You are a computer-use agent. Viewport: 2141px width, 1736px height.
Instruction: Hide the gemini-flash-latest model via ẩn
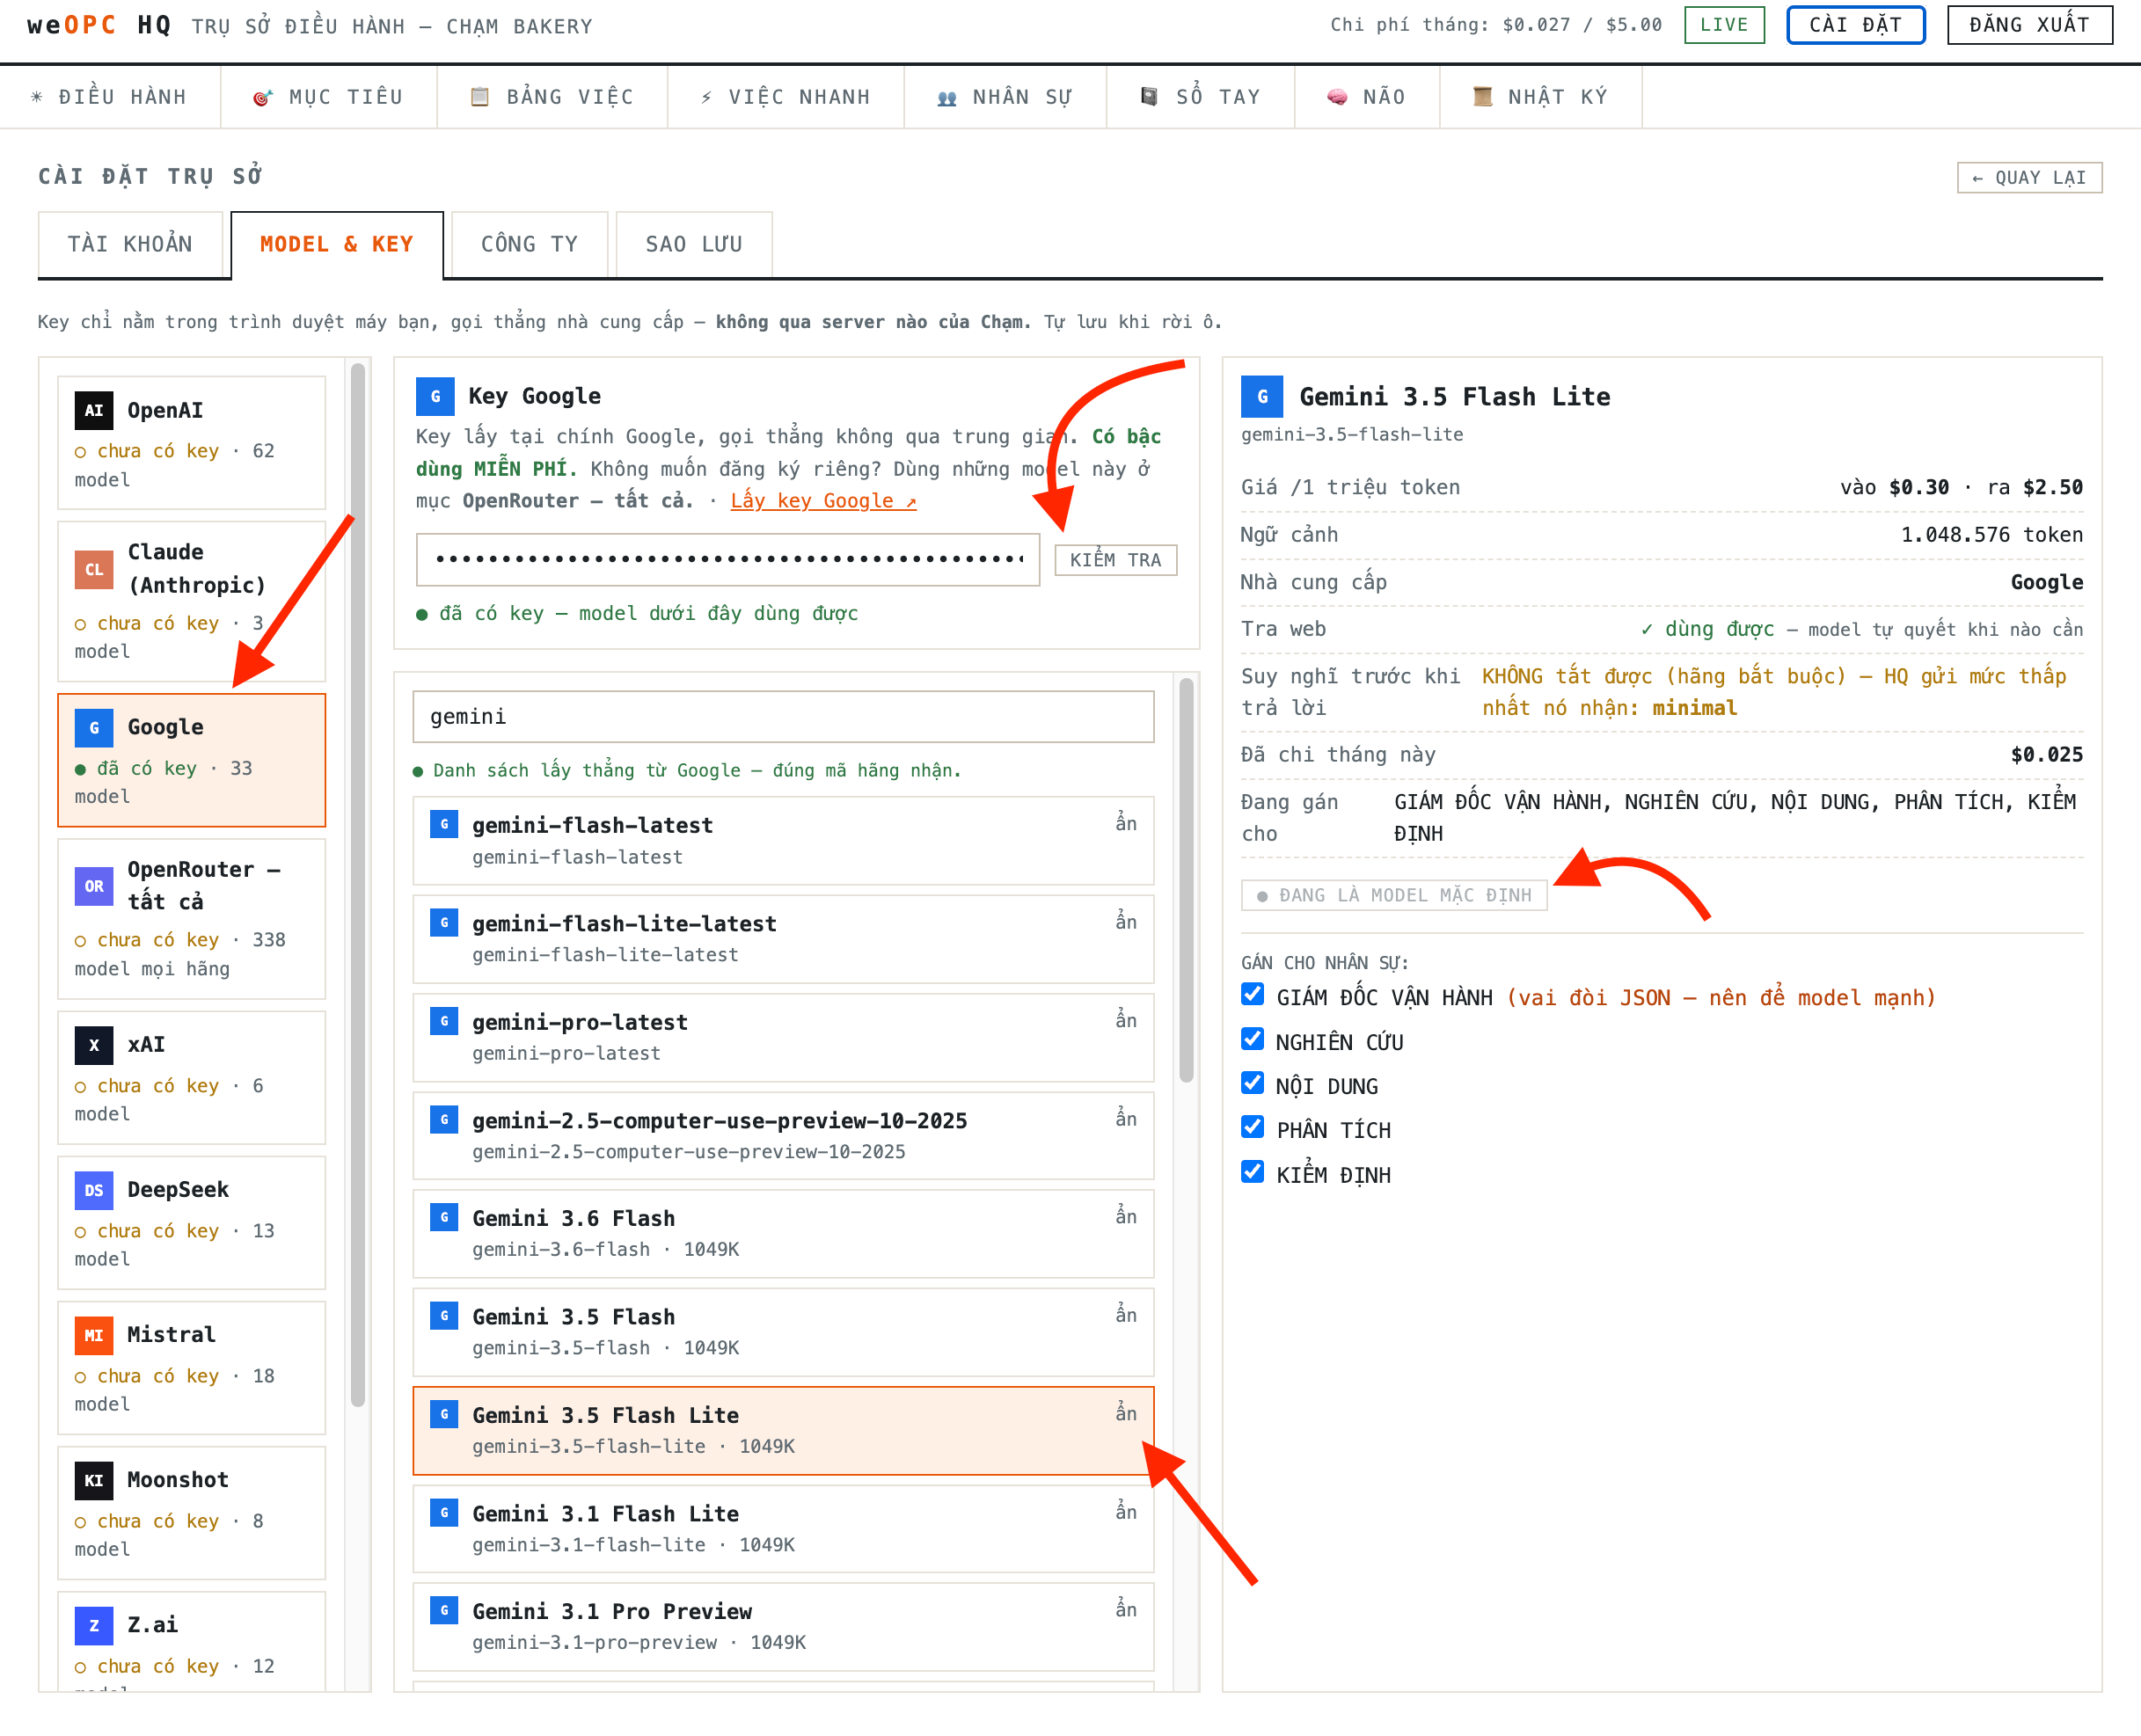pyautogui.click(x=1126, y=823)
